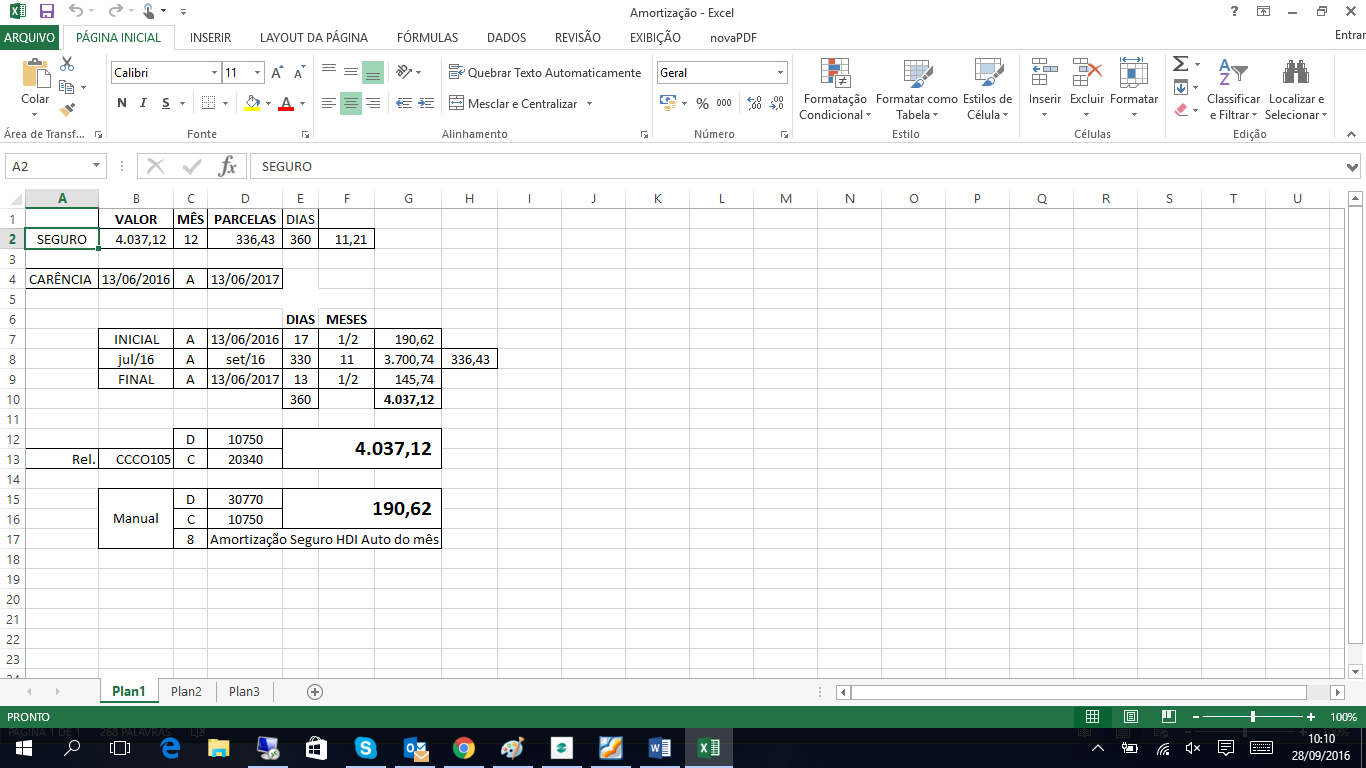Toggle italic with the I button

[144, 103]
